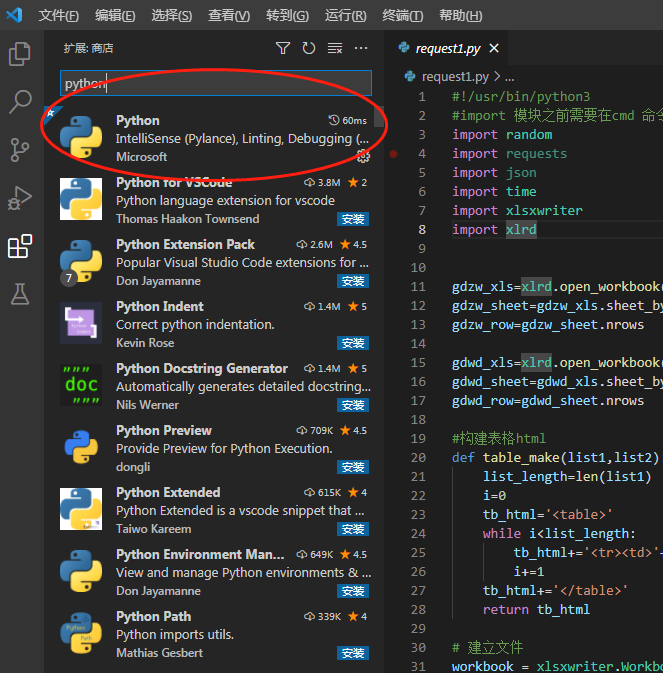663x673 pixels.
Task: Click the Python Docstring Generator doc icon
Action: 81,385
